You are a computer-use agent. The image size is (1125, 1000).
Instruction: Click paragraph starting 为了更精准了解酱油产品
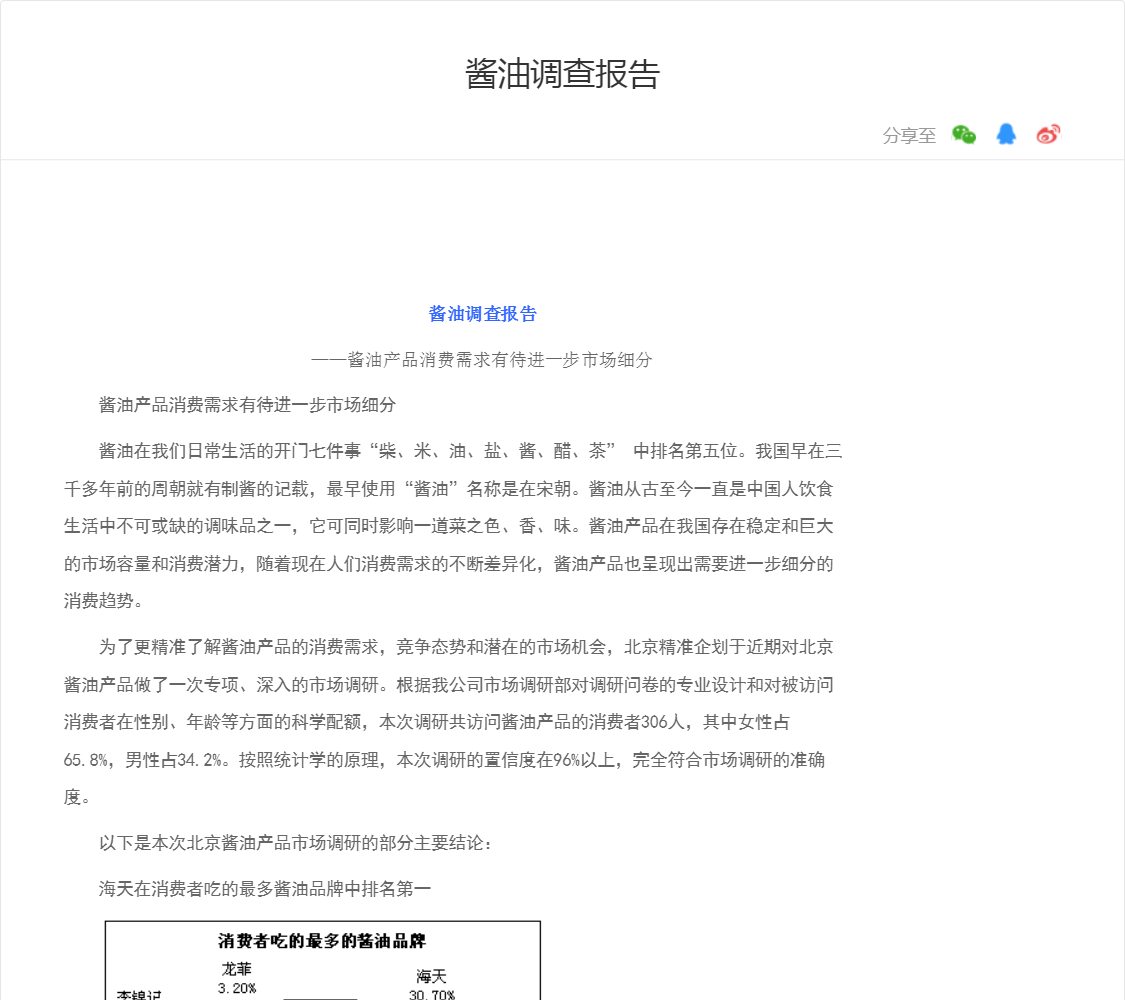[448, 722]
